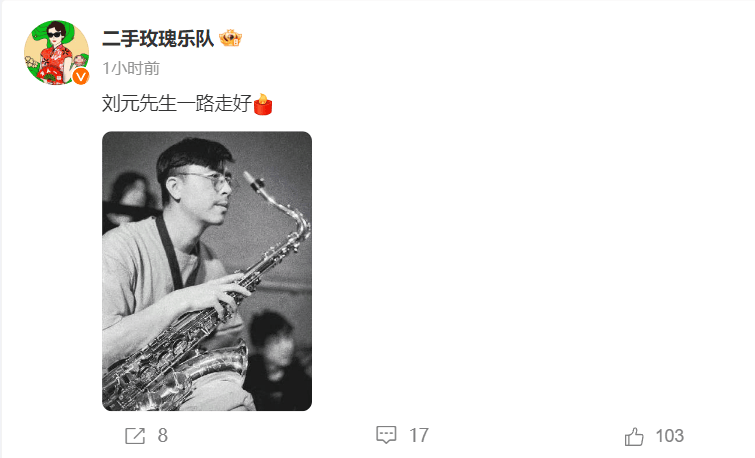Click the thumbs-up like icon
755x458 pixels.
[634, 437]
